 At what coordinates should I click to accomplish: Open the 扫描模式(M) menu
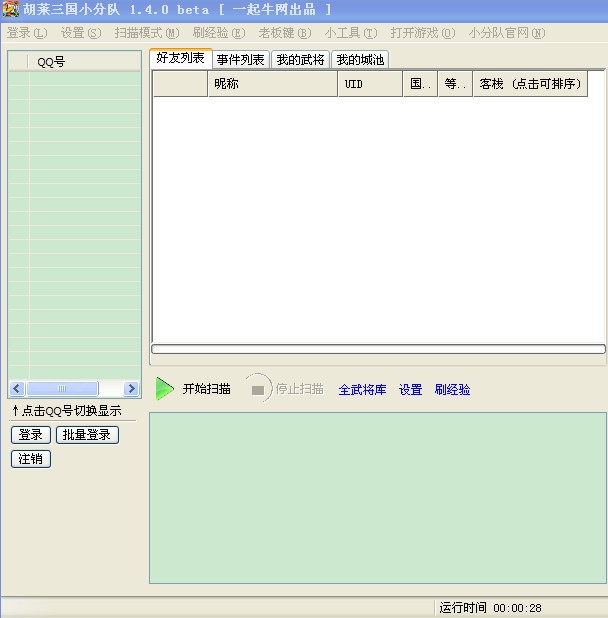pyautogui.click(x=147, y=33)
